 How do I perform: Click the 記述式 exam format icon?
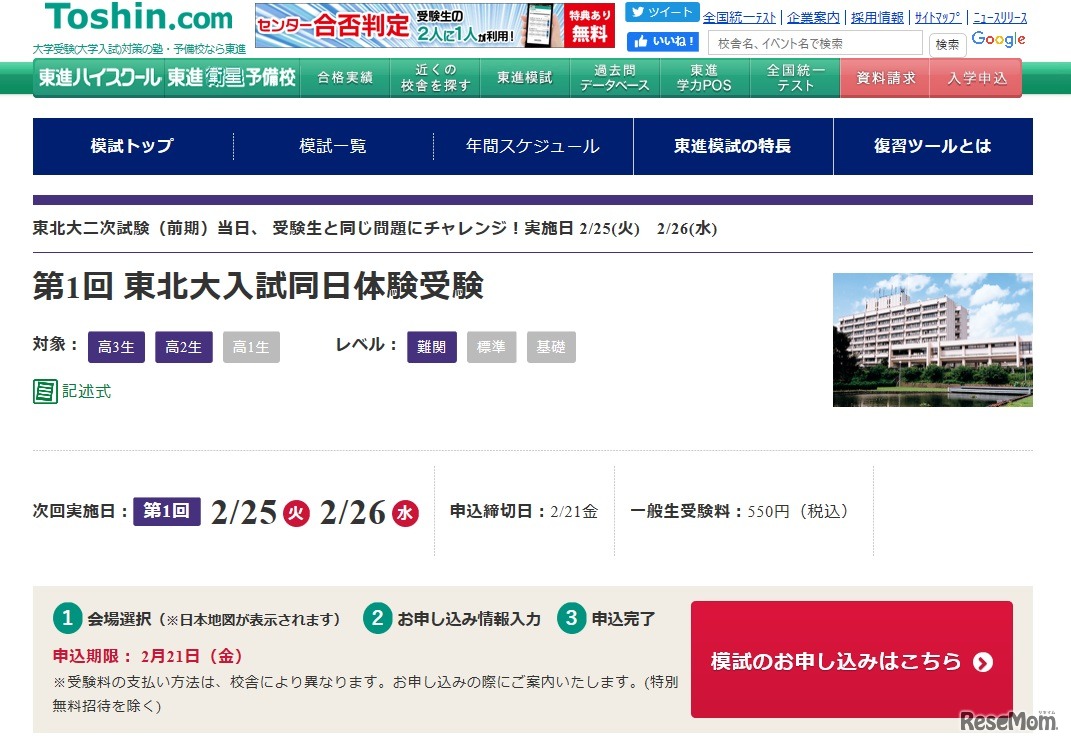pyautogui.click(x=44, y=391)
